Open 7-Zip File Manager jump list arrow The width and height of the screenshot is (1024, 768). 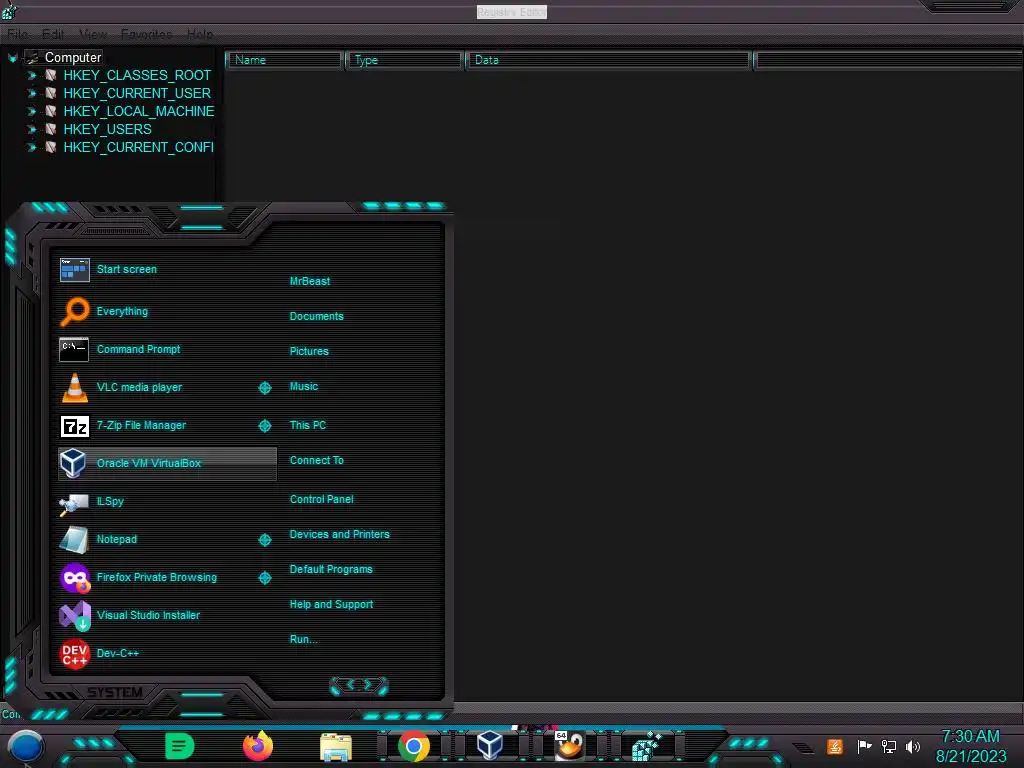[x=264, y=426]
